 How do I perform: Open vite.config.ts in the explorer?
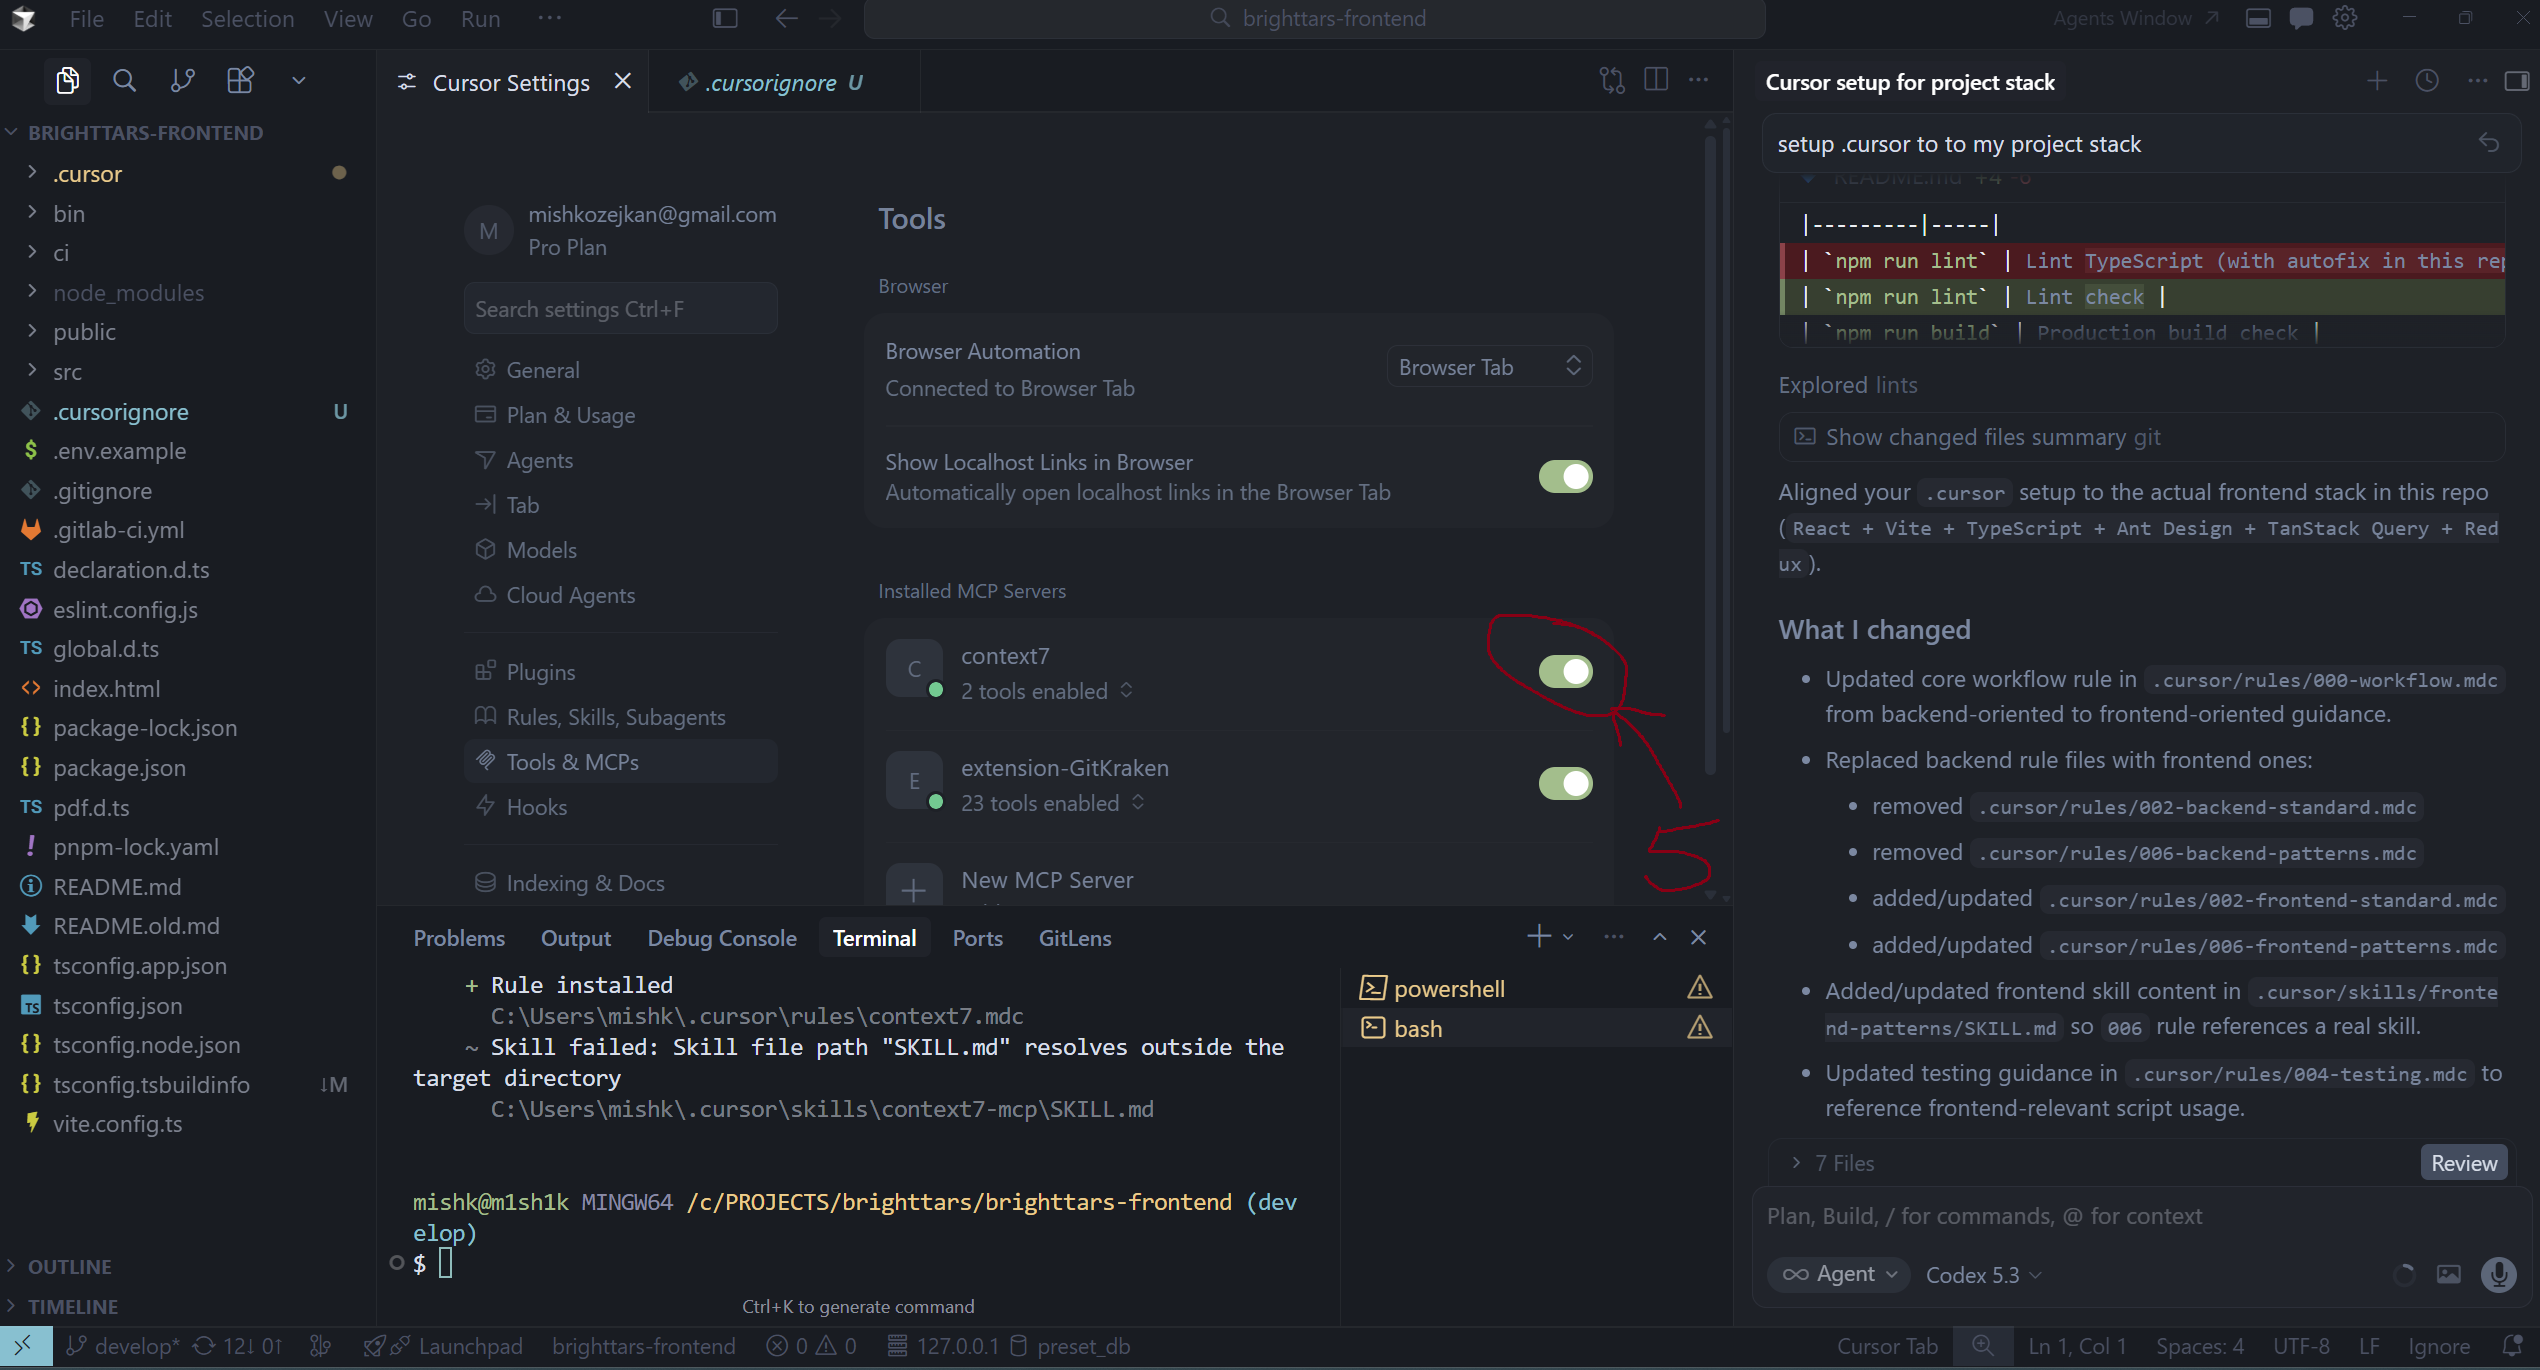(x=118, y=1124)
